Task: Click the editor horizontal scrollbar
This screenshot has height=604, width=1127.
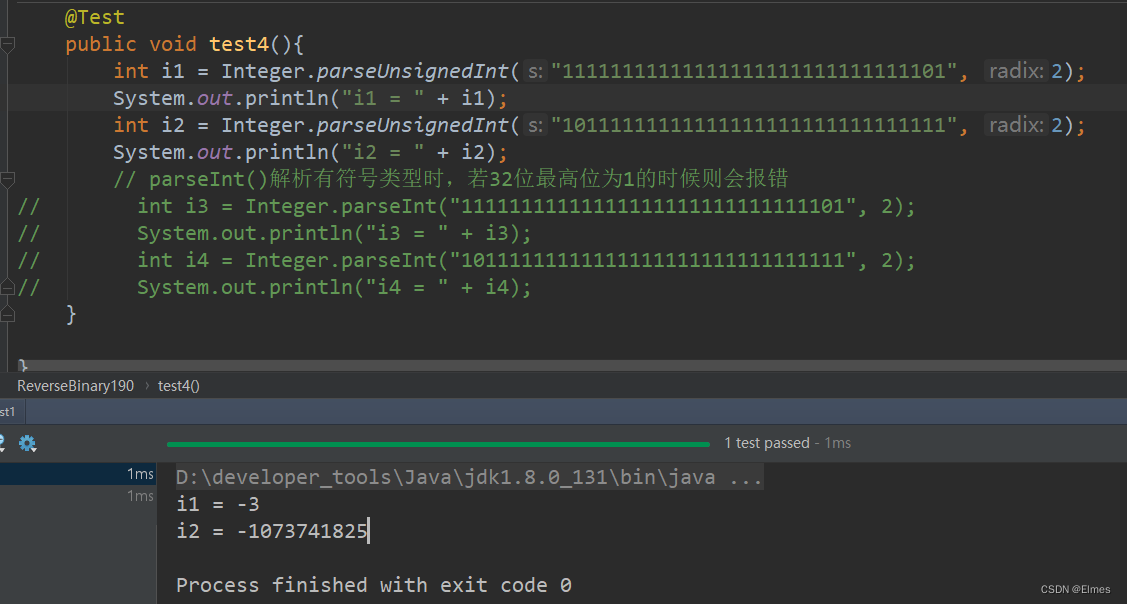Action: (571, 365)
